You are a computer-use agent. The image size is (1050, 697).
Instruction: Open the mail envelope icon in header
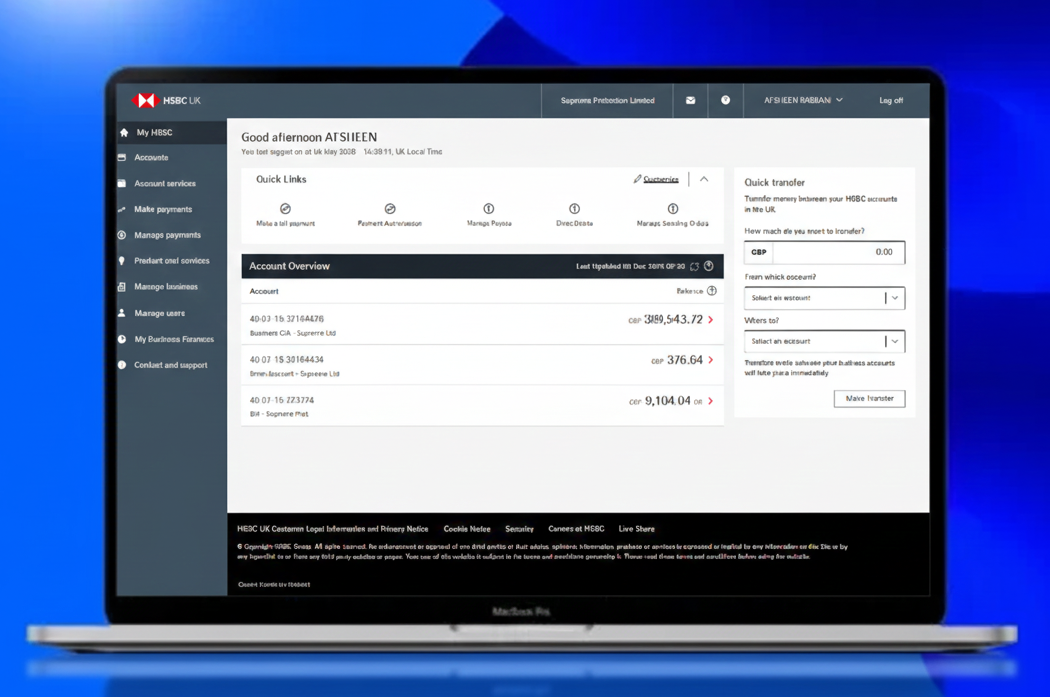(x=690, y=100)
